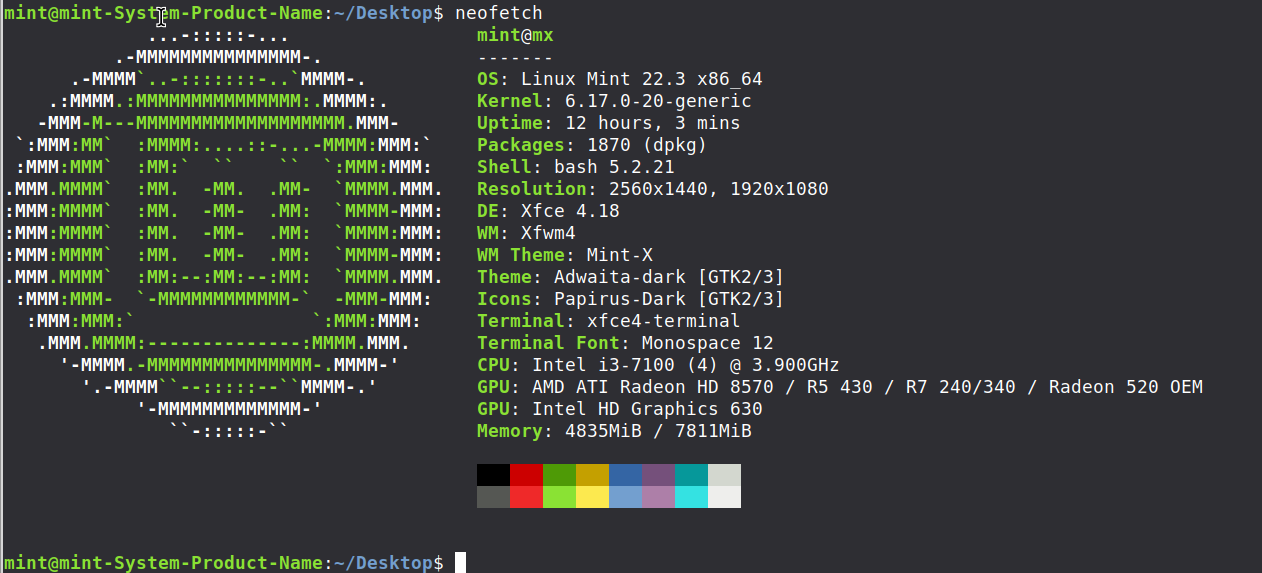The width and height of the screenshot is (1262, 573).
Task: Click the dark red color block
Action: (526, 474)
